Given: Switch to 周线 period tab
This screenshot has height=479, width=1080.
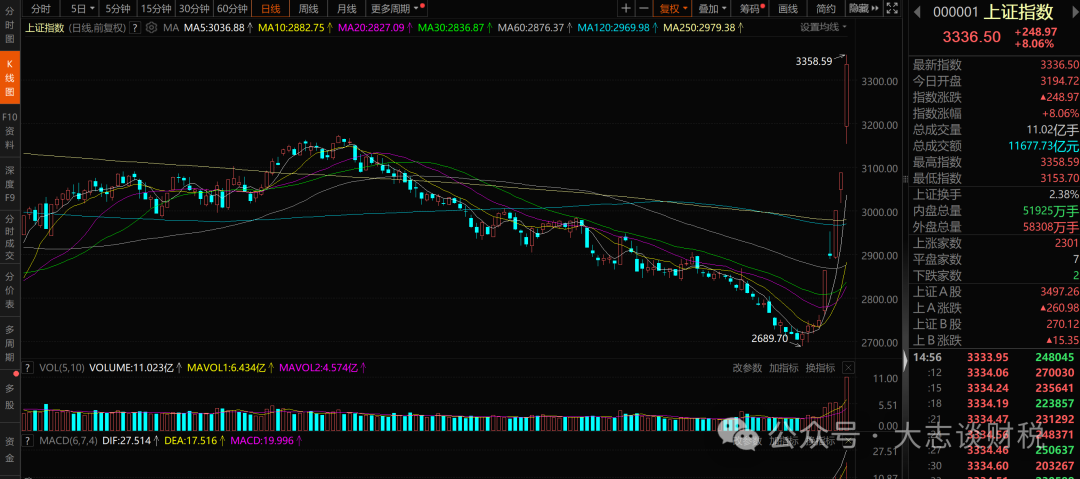Looking at the screenshot, I should pos(308,9).
